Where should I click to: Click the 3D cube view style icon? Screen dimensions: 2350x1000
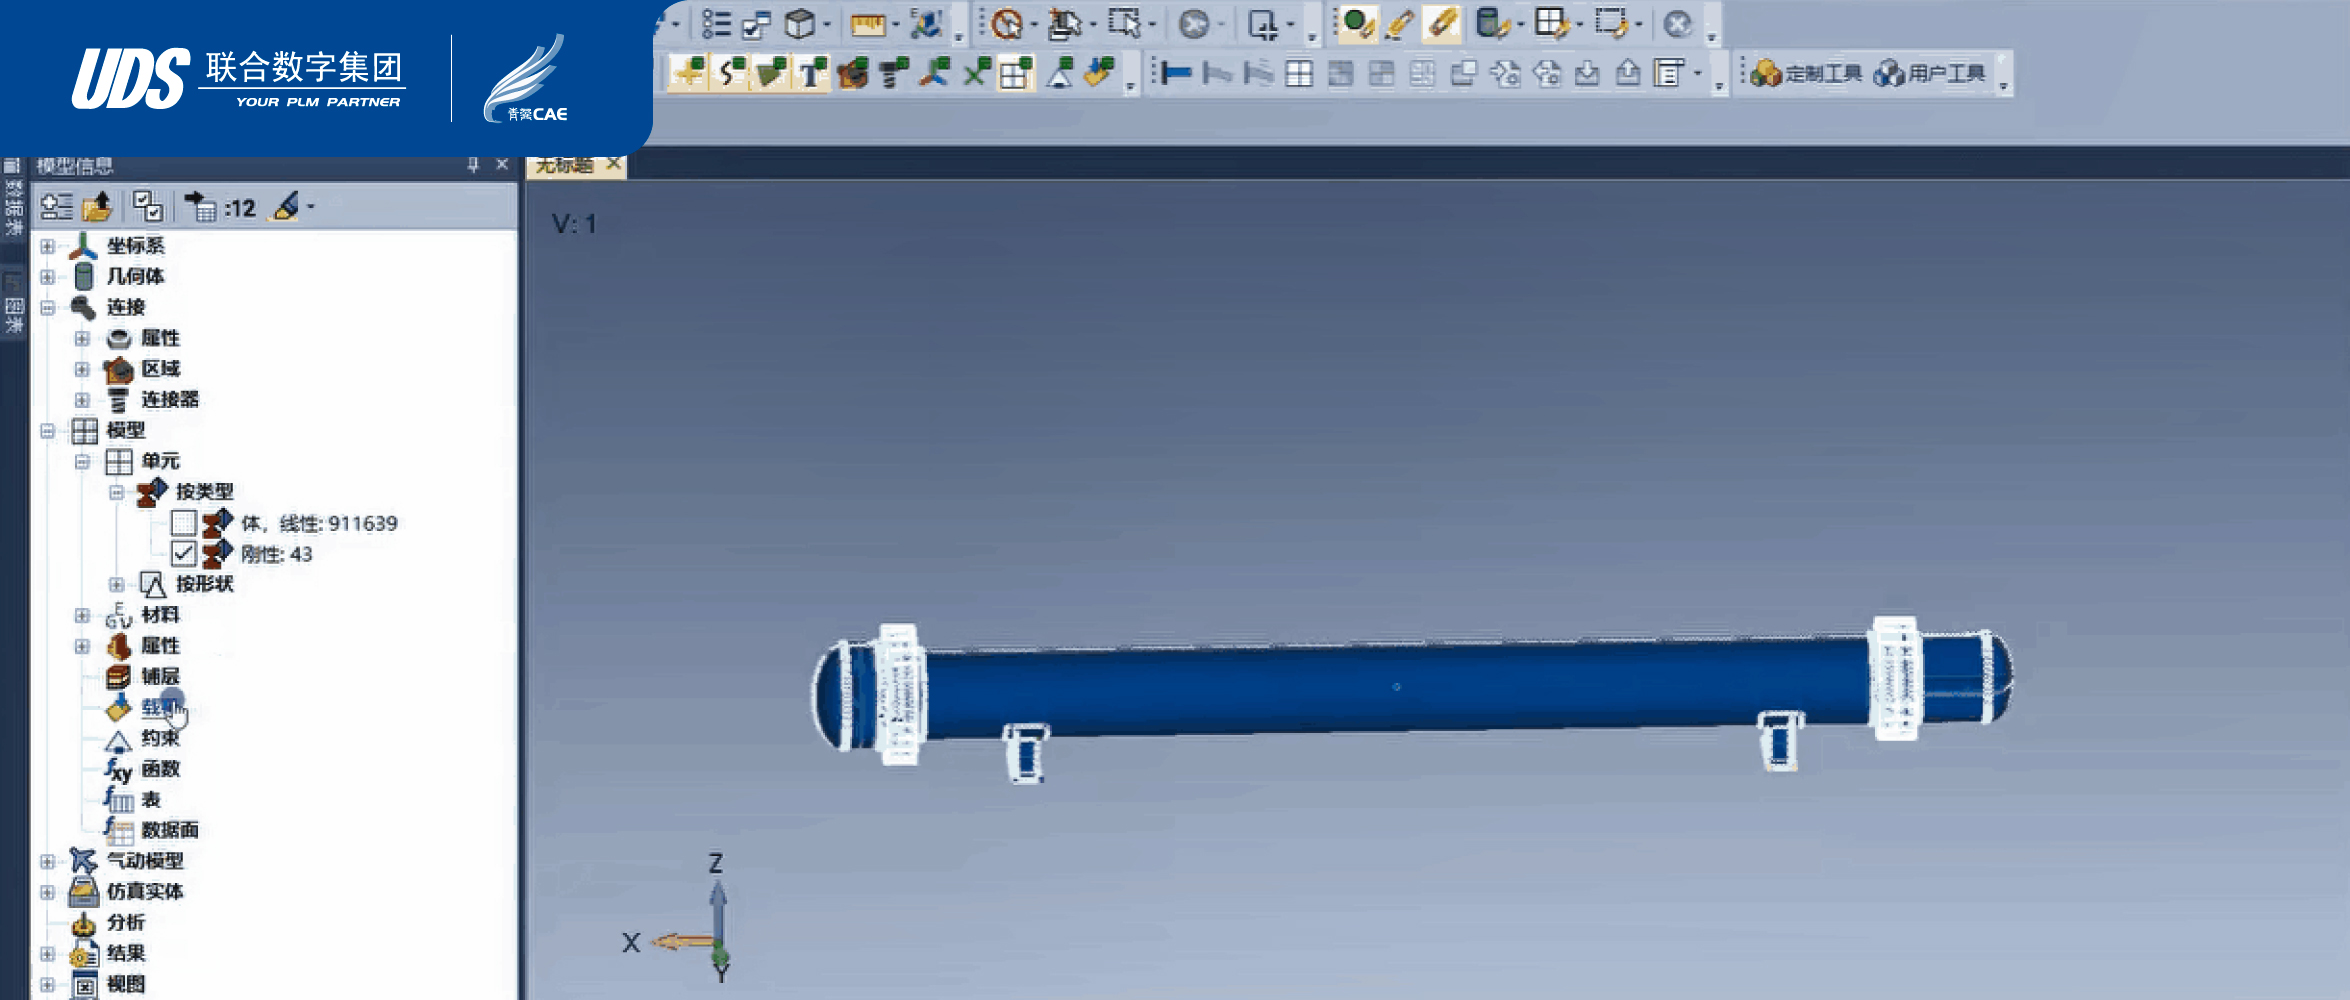(799, 24)
